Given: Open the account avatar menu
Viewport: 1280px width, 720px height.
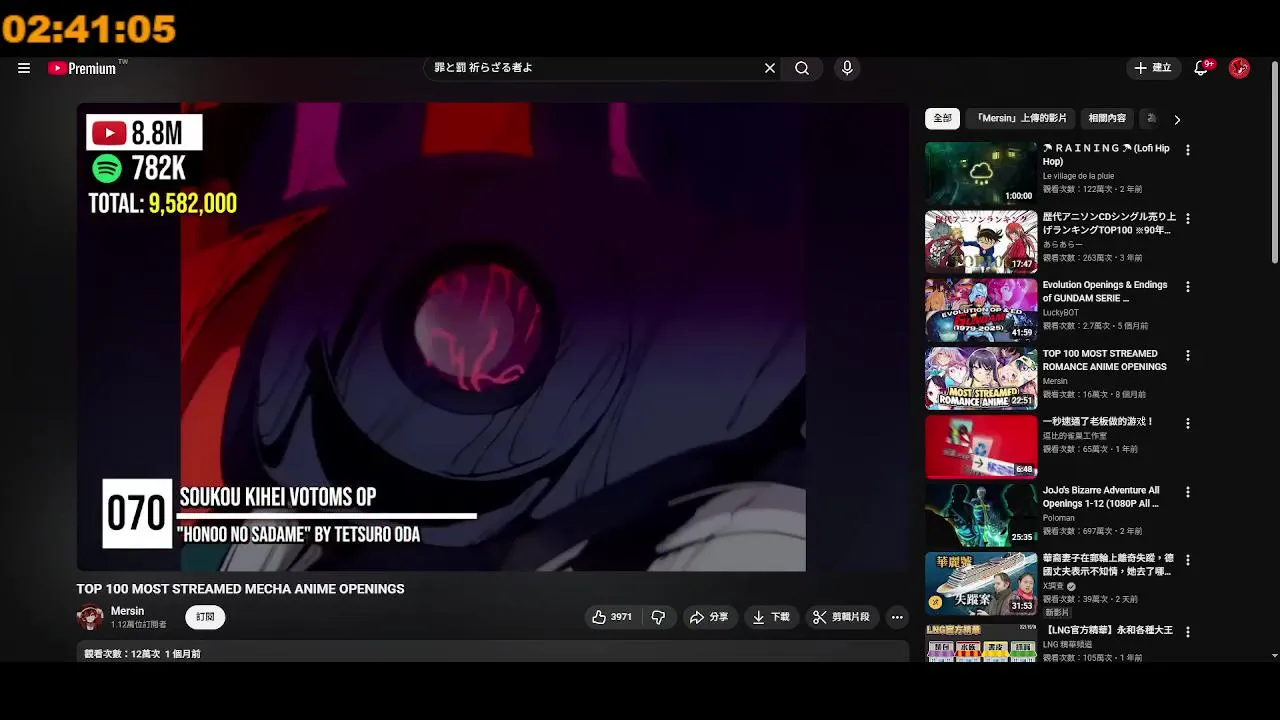Looking at the screenshot, I should coord(1239,68).
